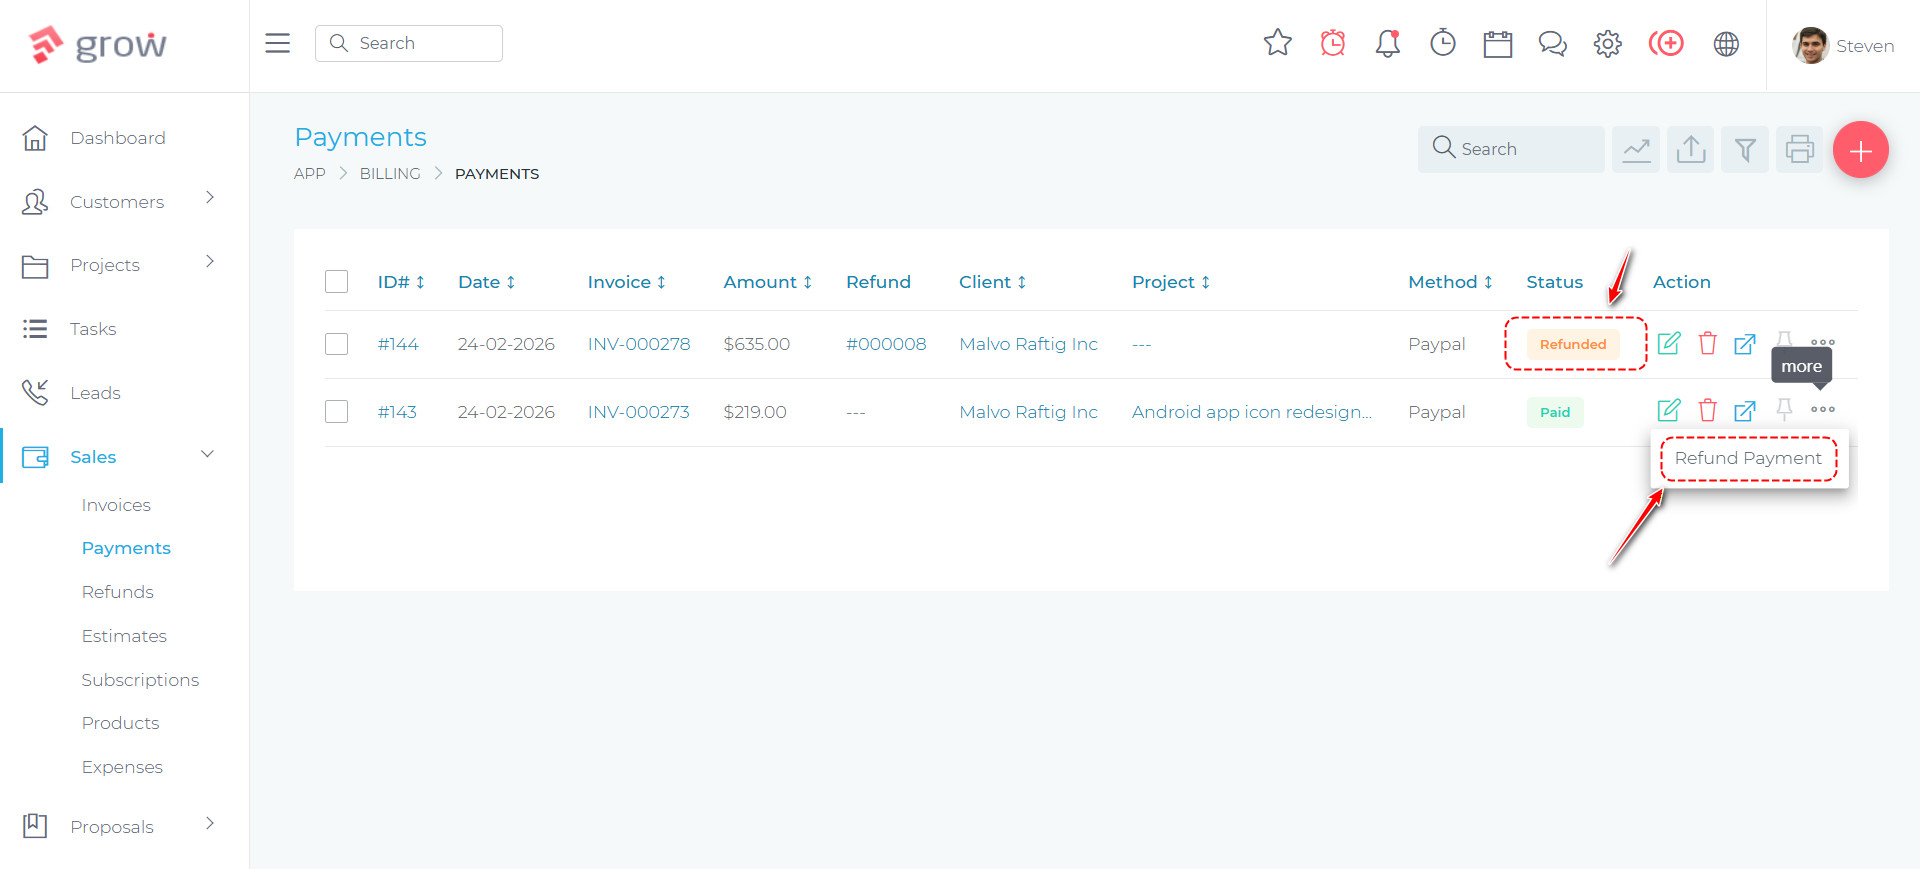Select Refund Payment from the more menu
The width and height of the screenshot is (1920, 869).
tap(1747, 458)
